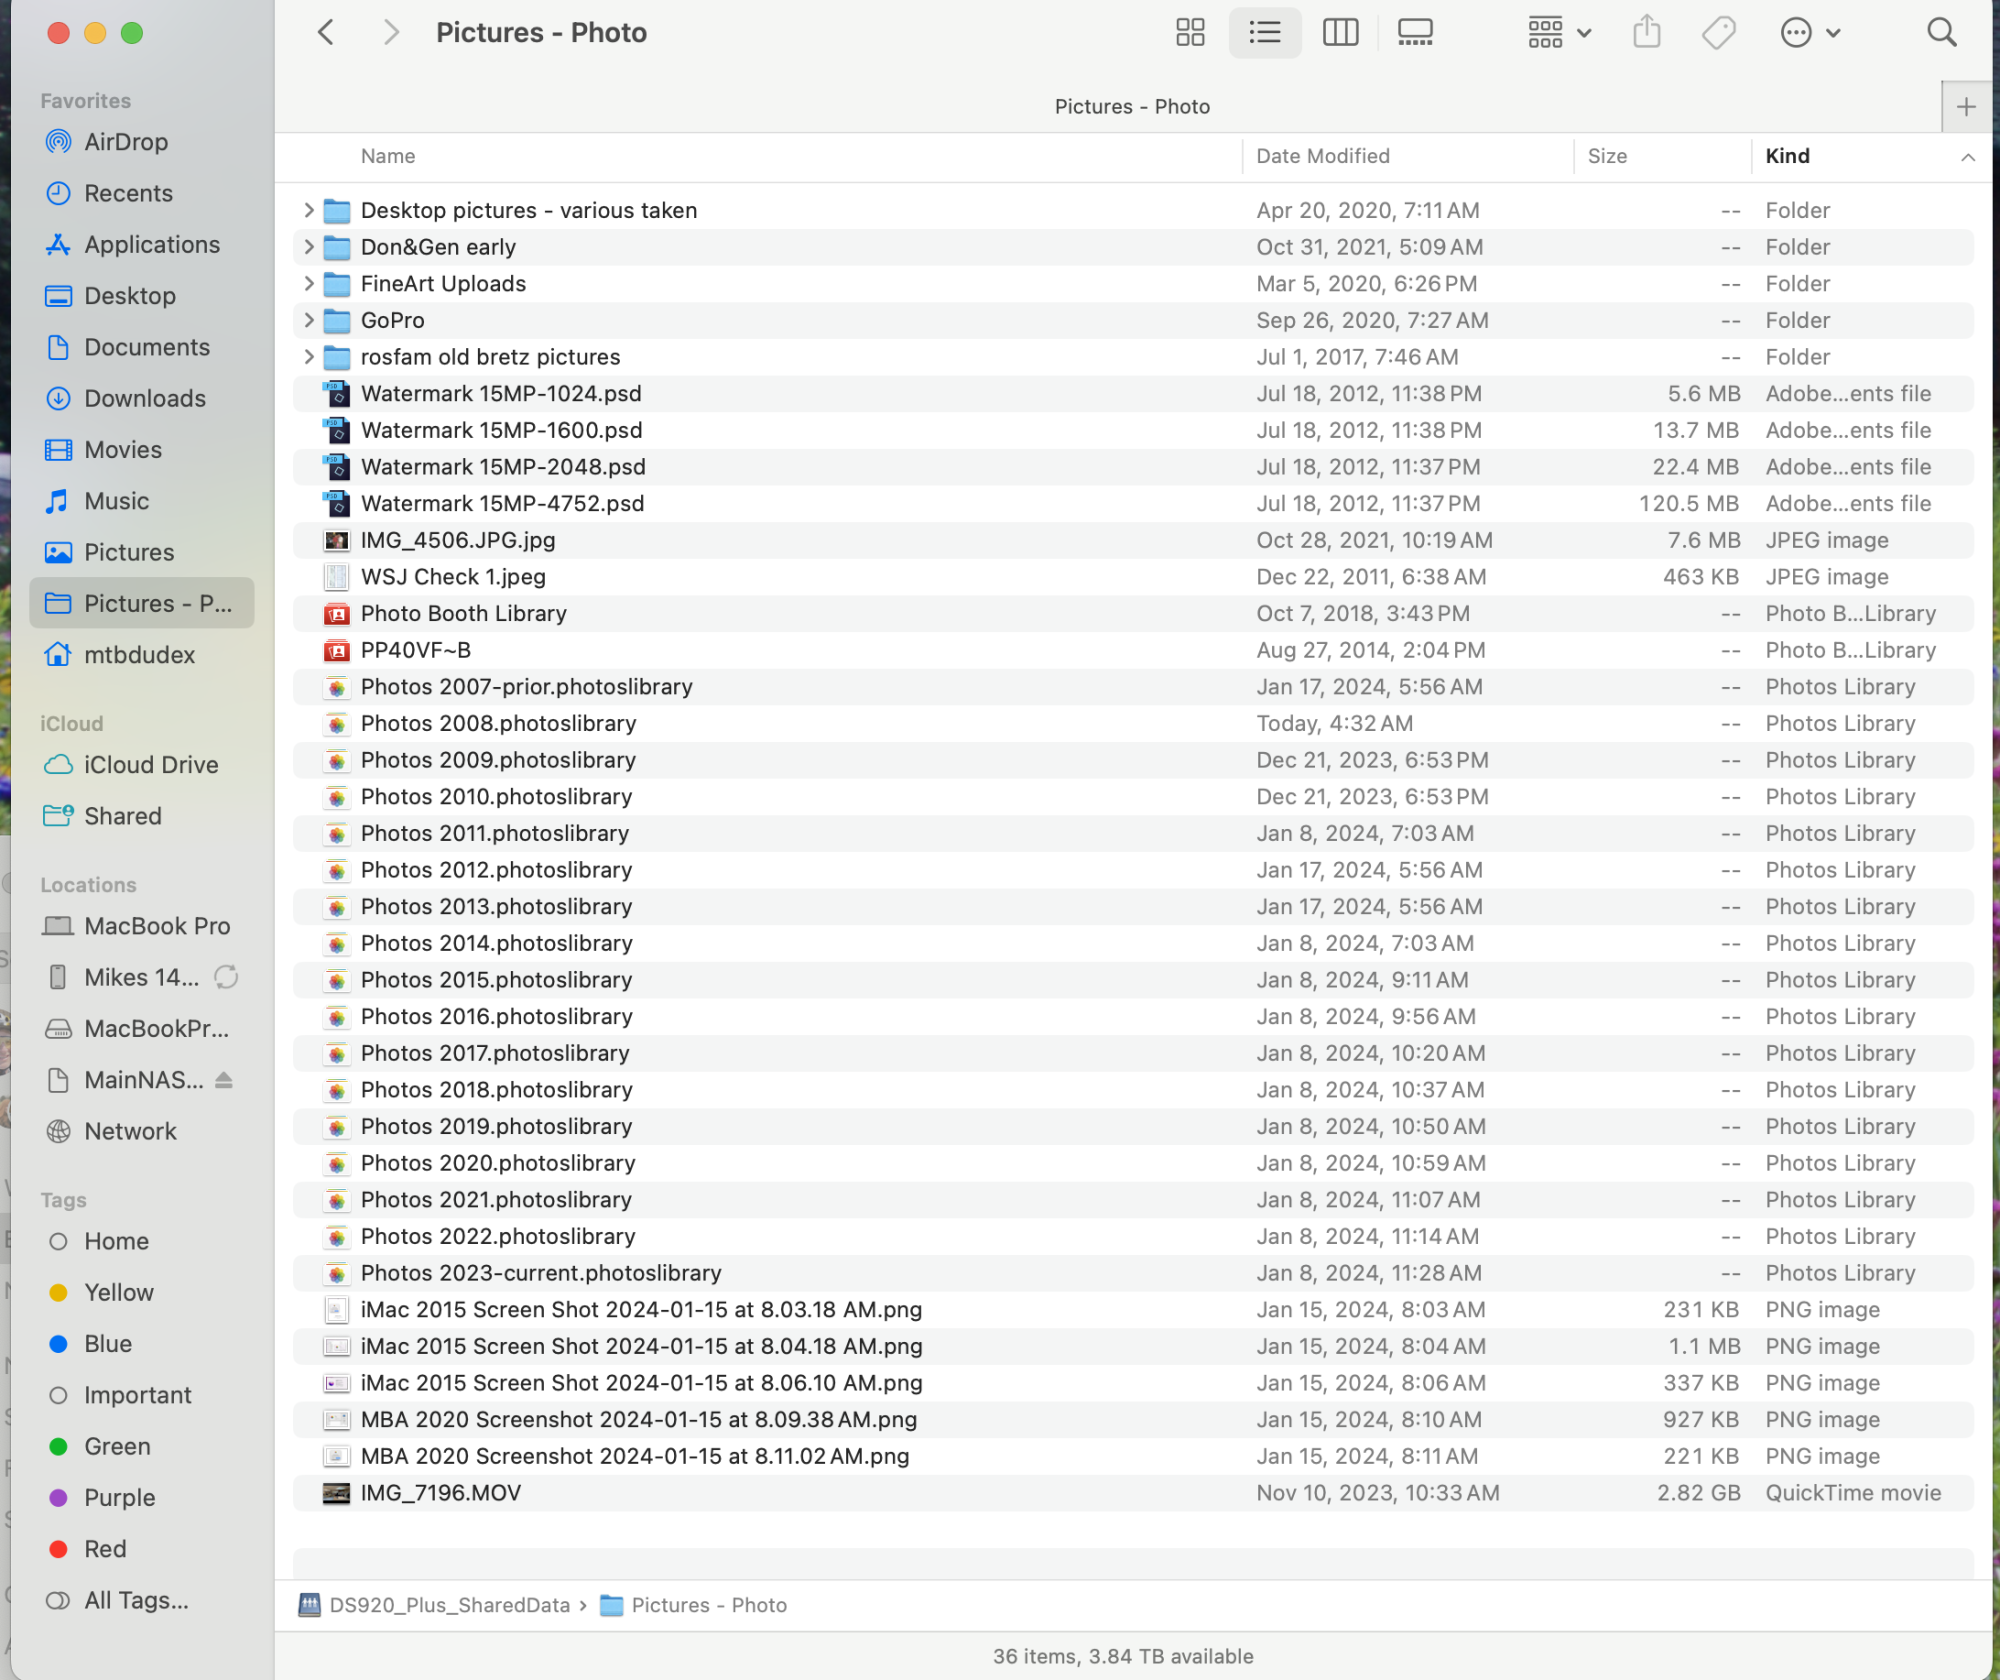Open Desktop in the sidebar
2000x1680 pixels.
click(x=130, y=296)
